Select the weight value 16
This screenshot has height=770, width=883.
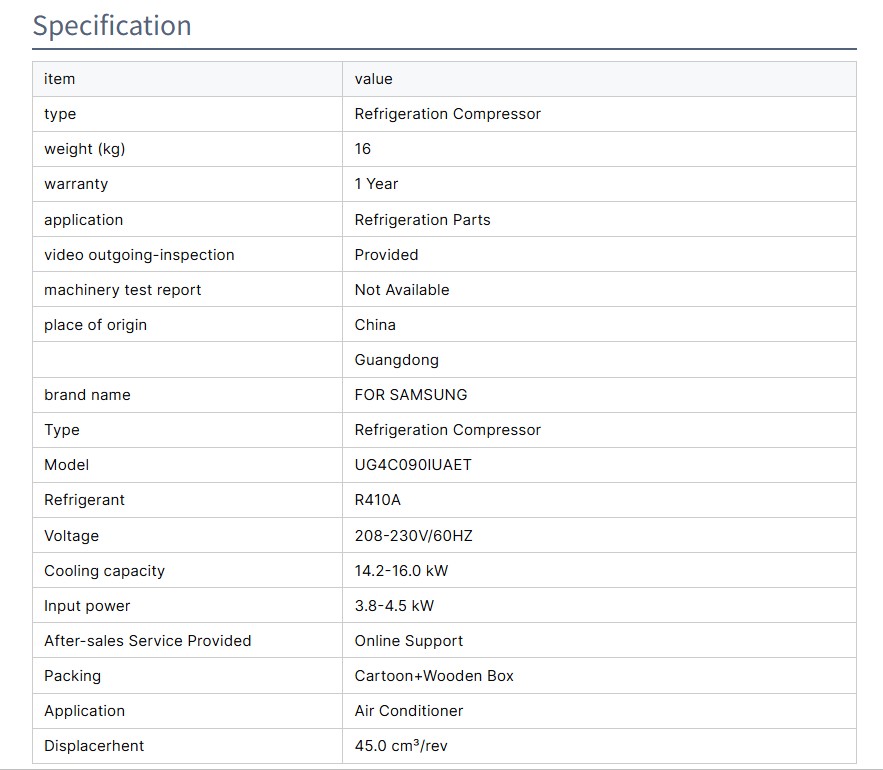pyautogui.click(x=362, y=149)
